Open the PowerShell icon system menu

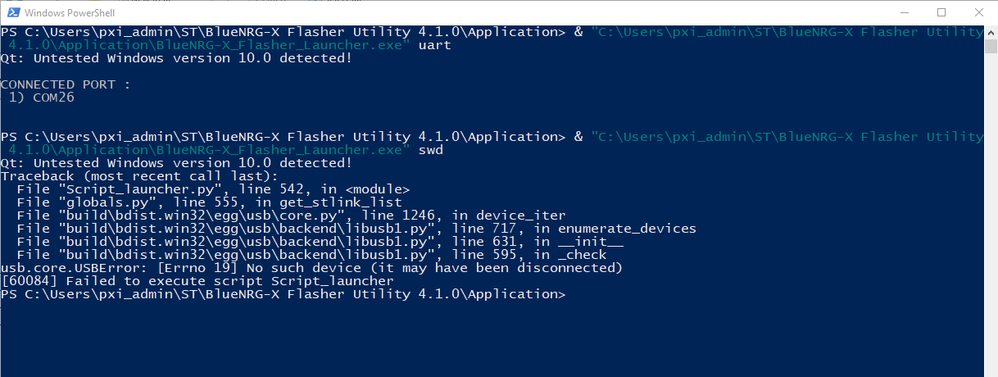click(12, 12)
